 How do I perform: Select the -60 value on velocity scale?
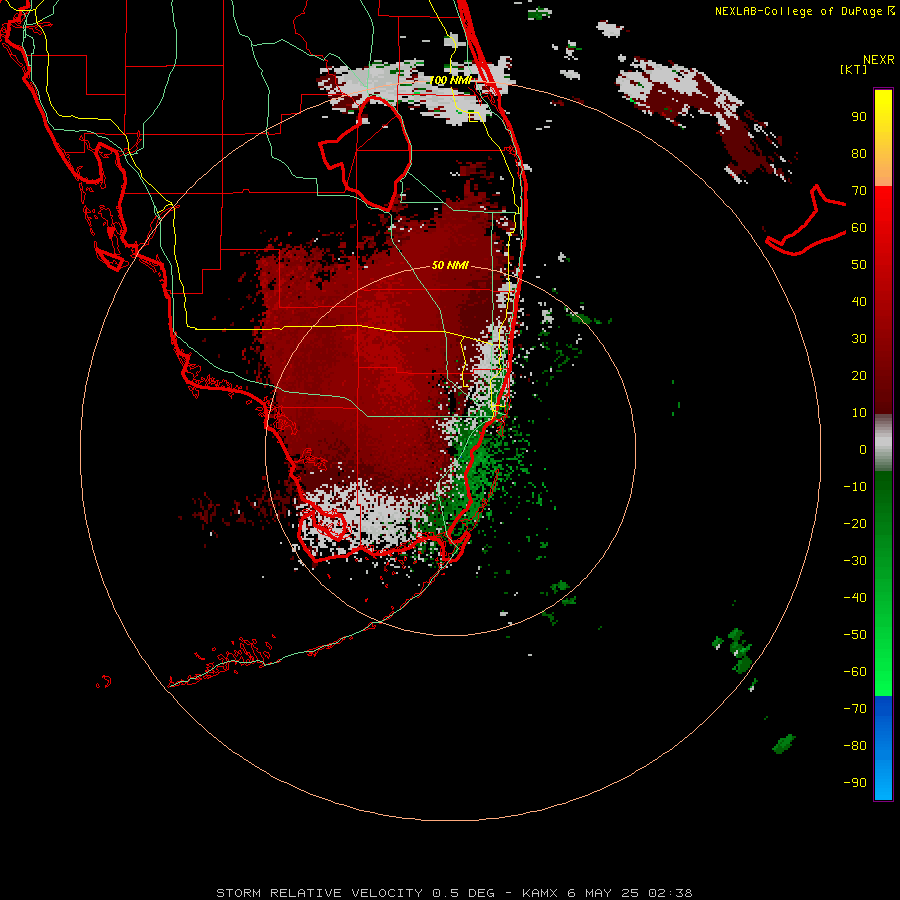pos(855,672)
